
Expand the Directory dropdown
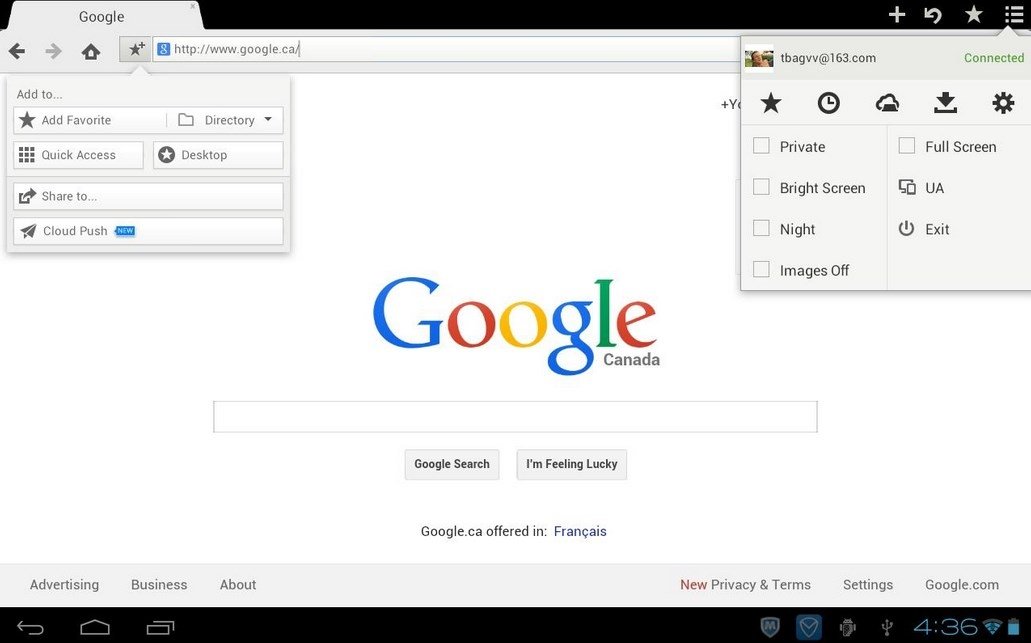point(225,120)
